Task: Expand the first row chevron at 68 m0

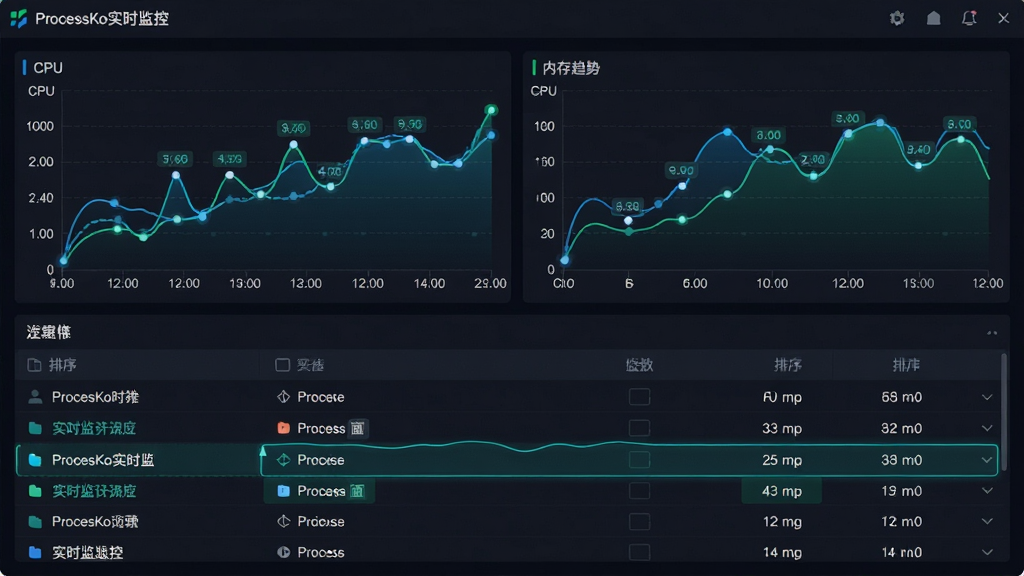Action: [987, 397]
